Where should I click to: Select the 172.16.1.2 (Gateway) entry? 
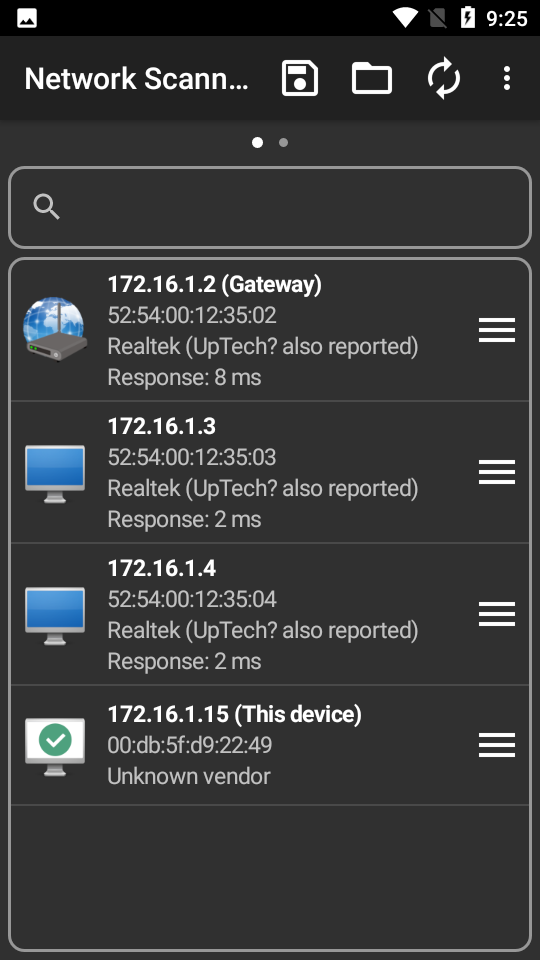tap(270, 331)
